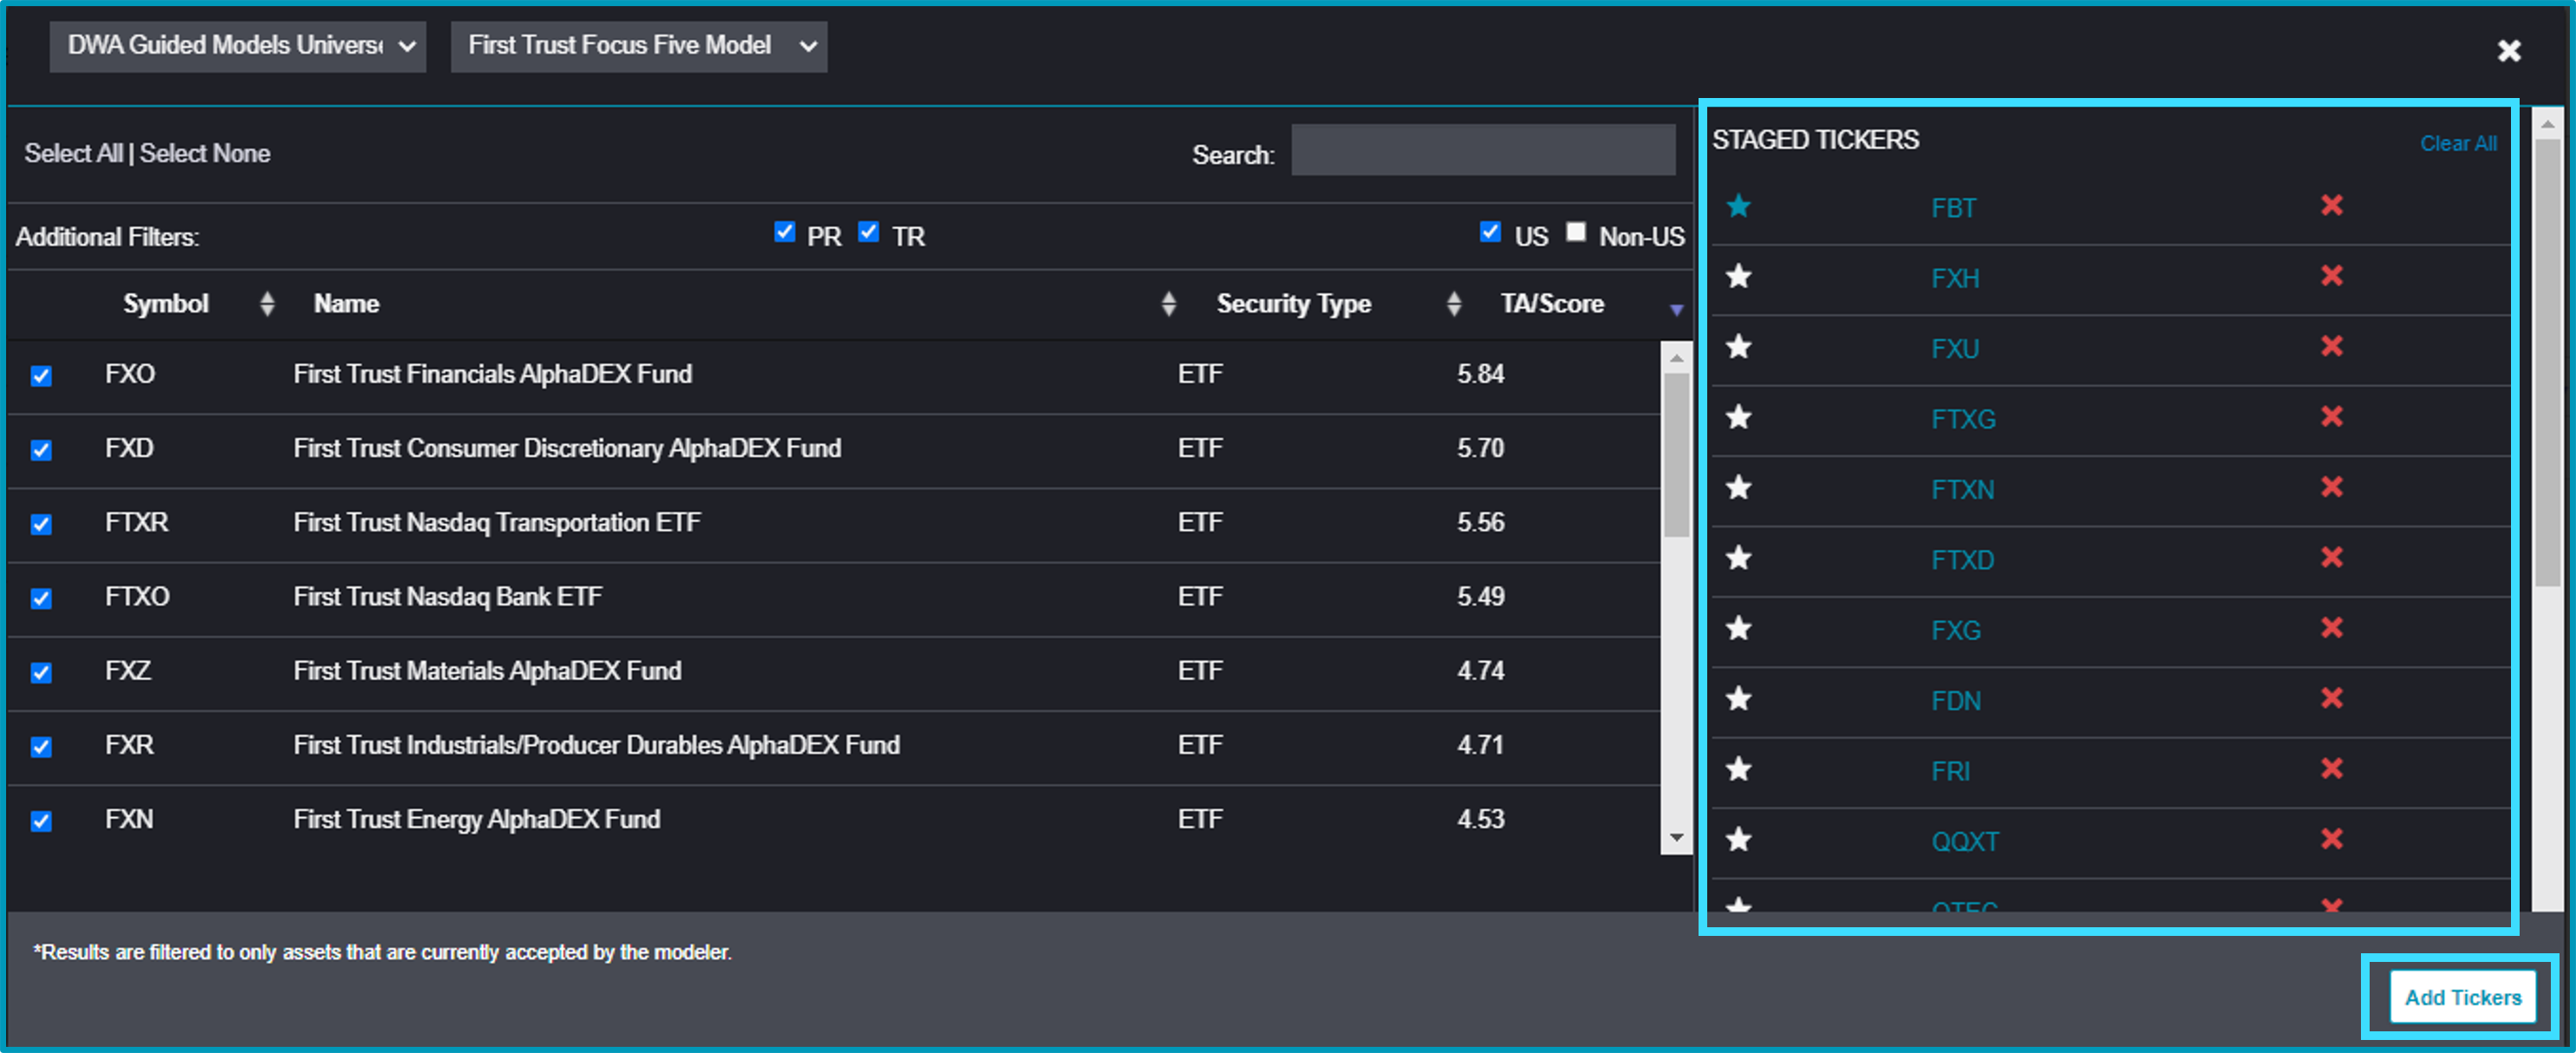The height and width of the screenshot is (1053, 2576).
Task: Sort by Name column sort arrows
Action: pyautogui.click(x=1169, y=304)
